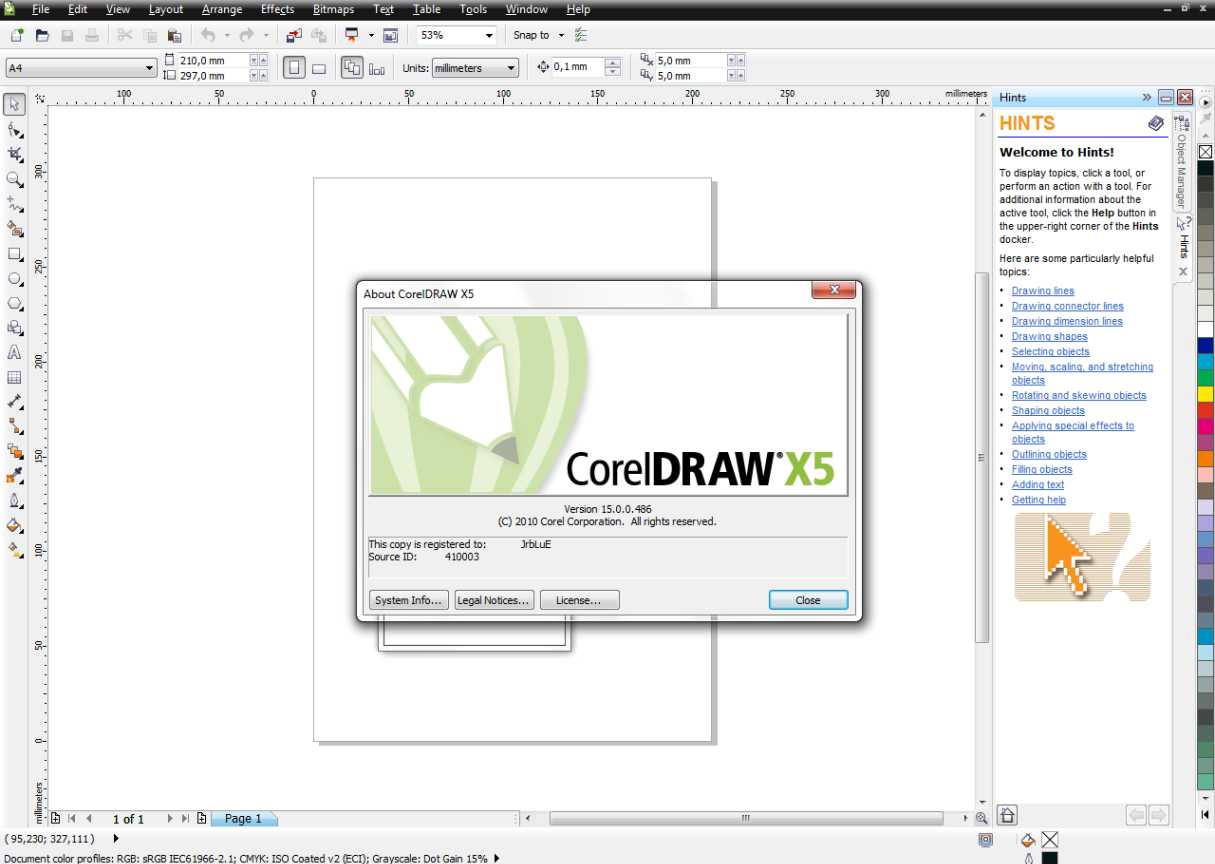
Task: Select the Crop tool
Action: (14, 155)
